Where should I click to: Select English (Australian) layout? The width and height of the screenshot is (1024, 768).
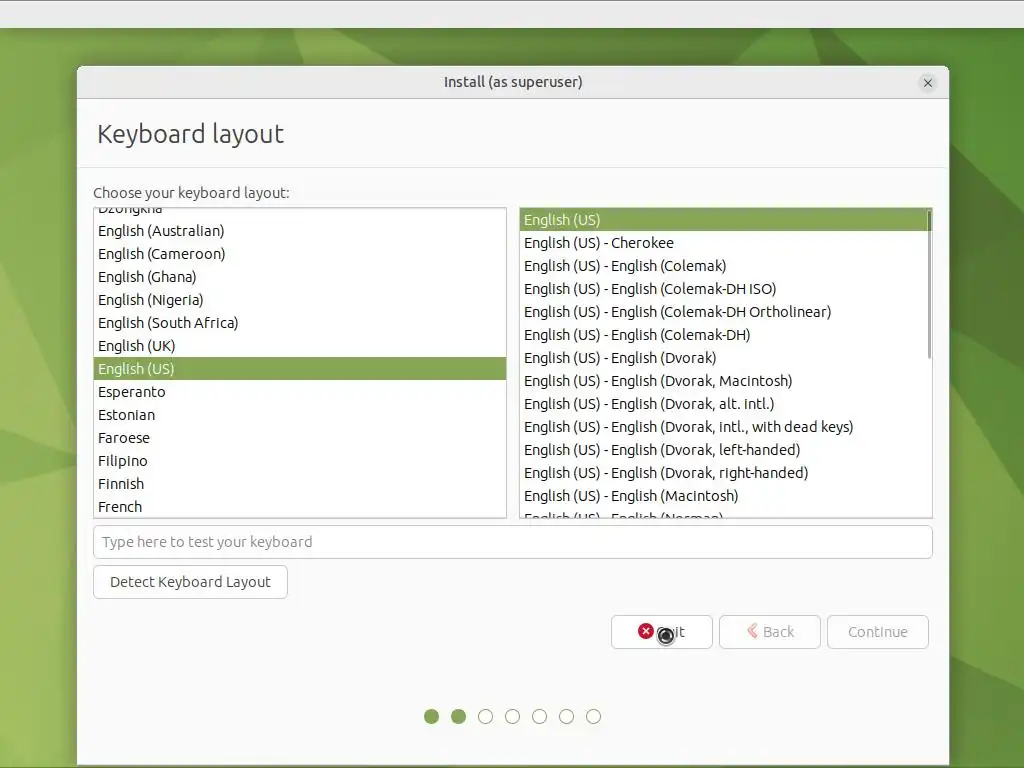click(300, 231)
